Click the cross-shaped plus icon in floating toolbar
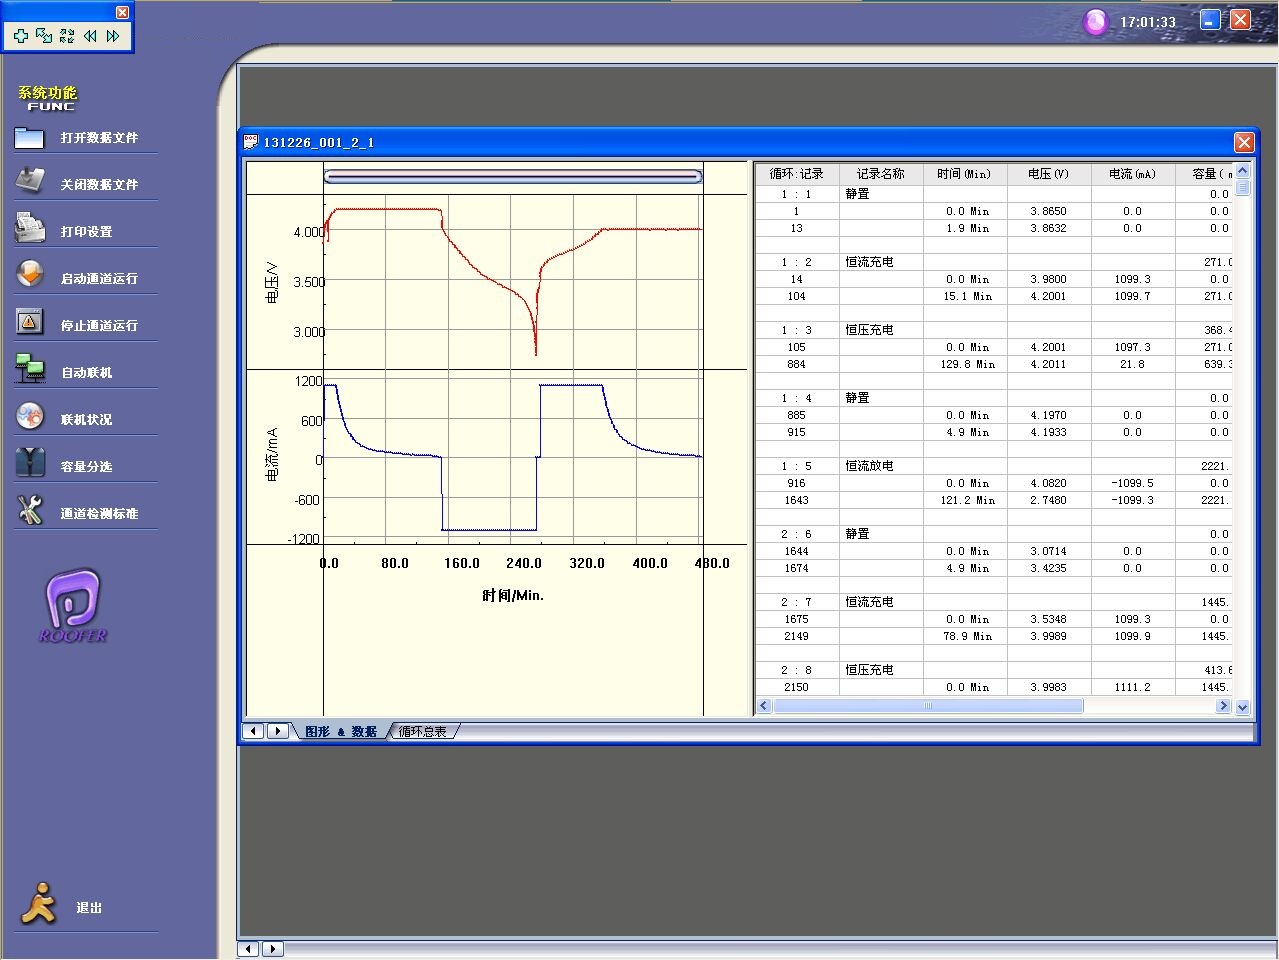Image resolution: width=1279 pixels, height=960 pixels. point(20,36)
